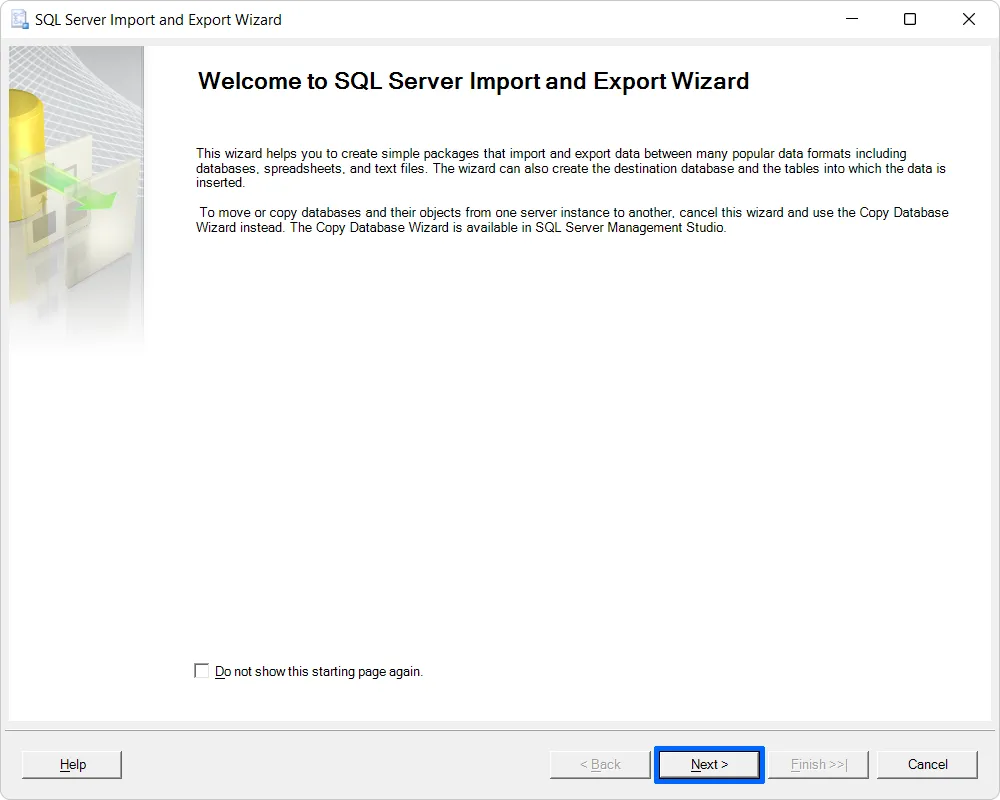Click the 'SQL Server Import and Export Wizard' title text
1000x800 pixels.
158,20
